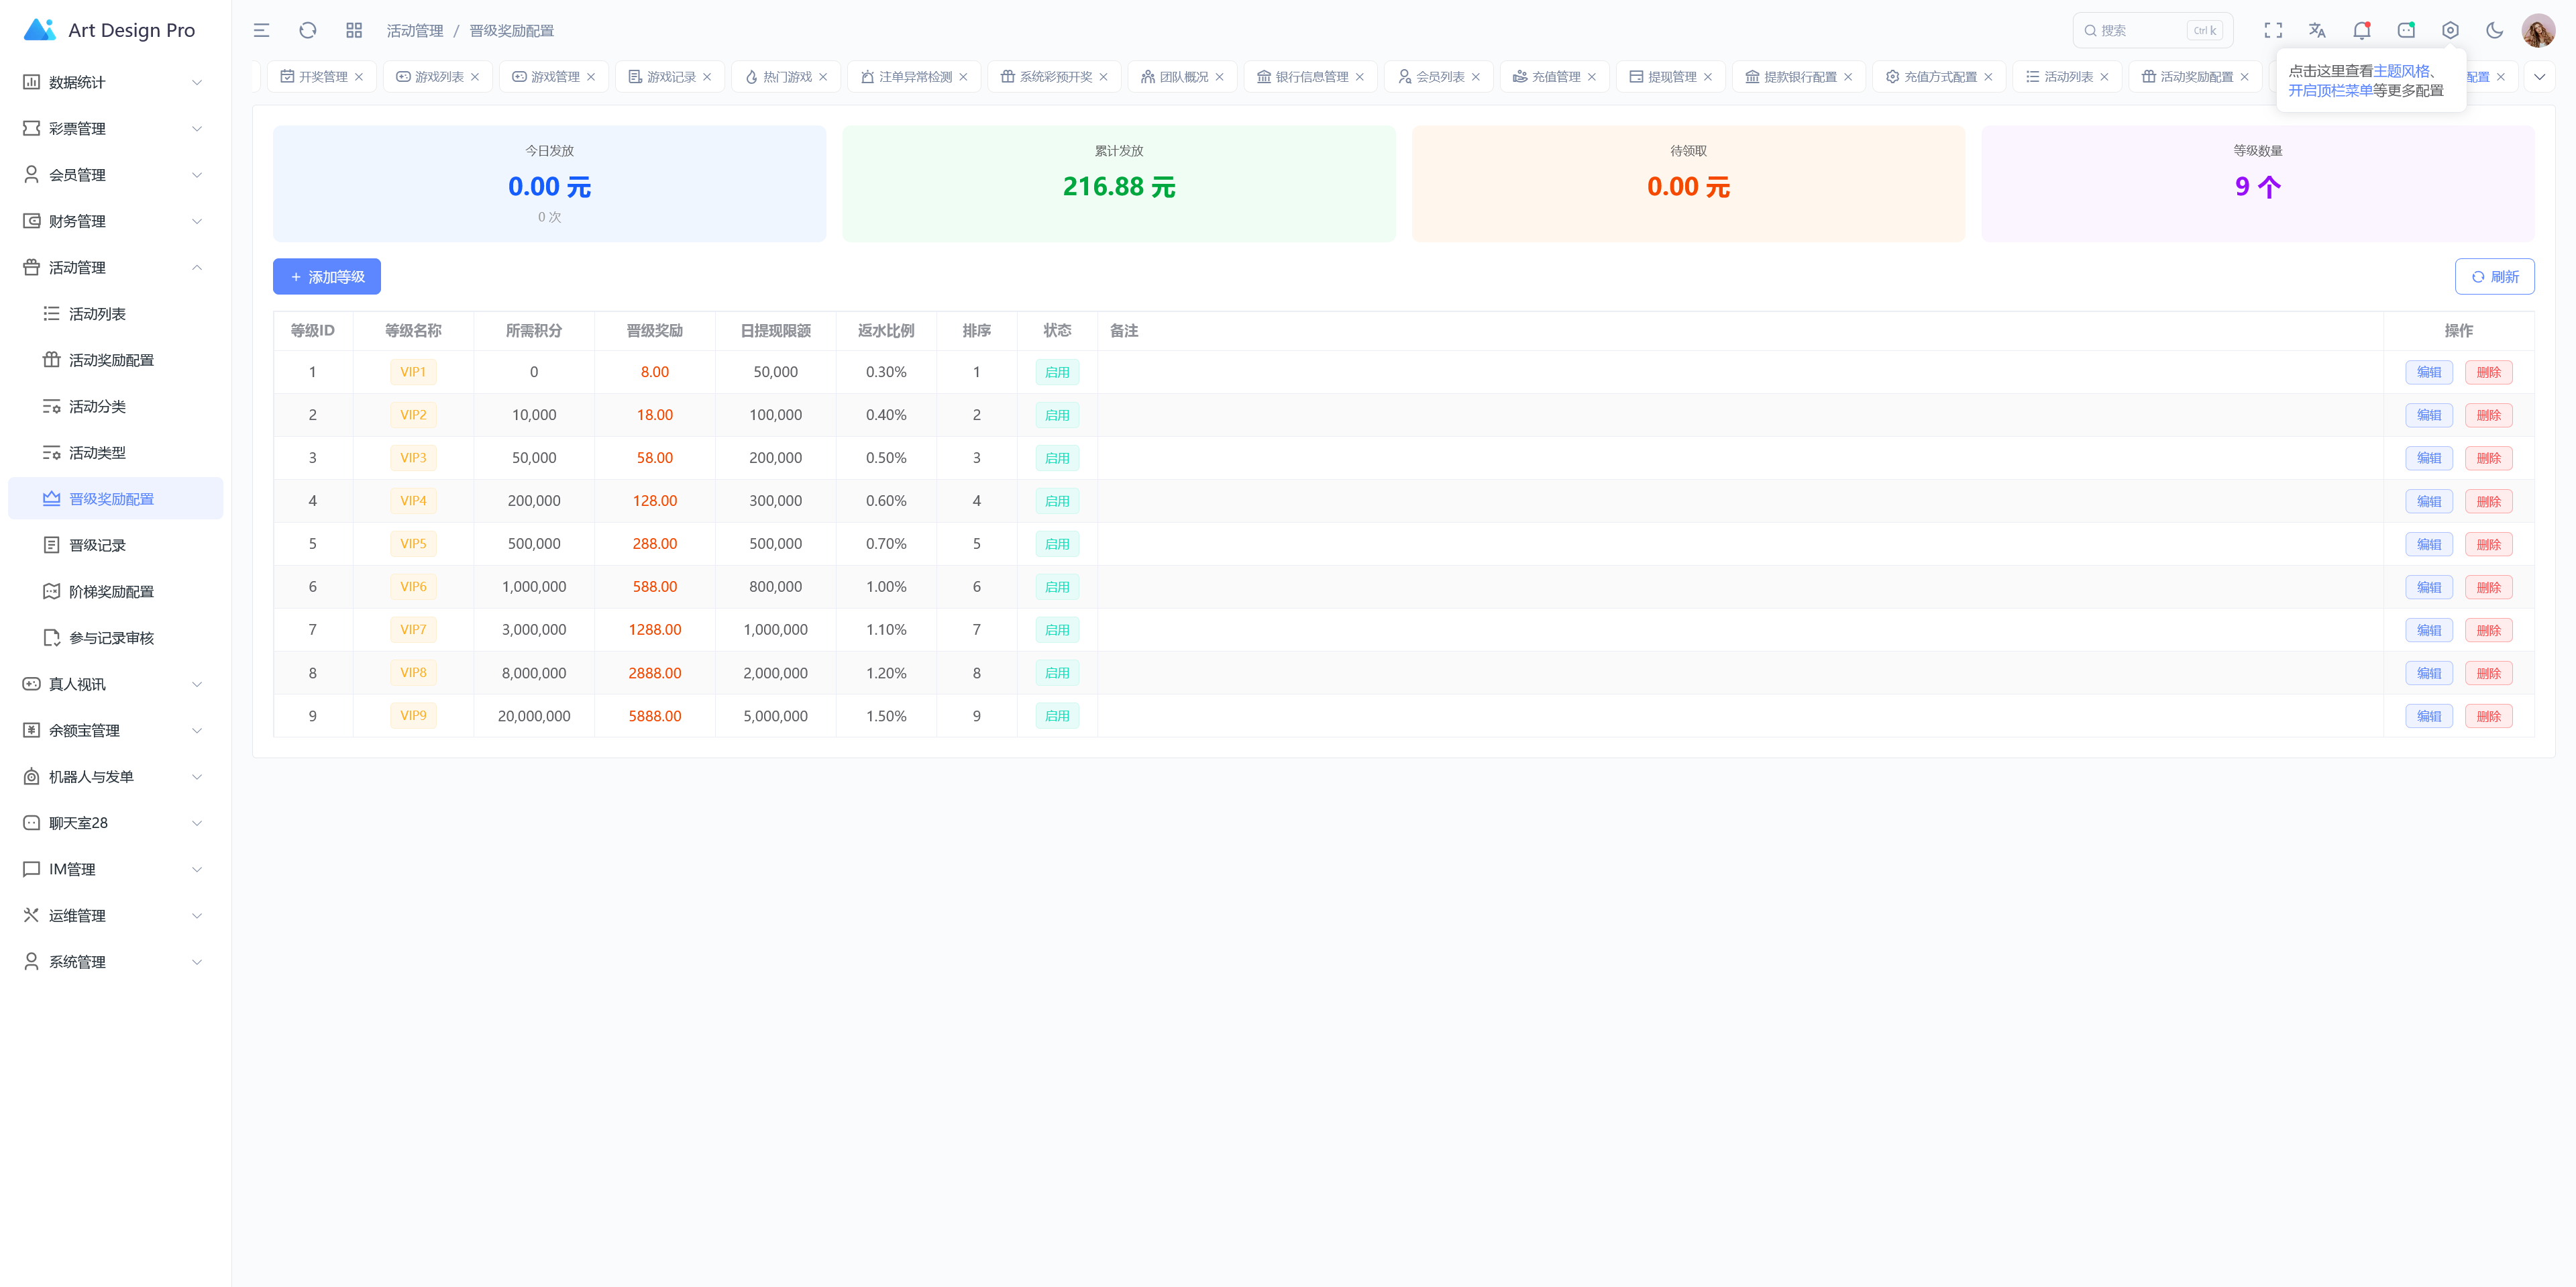
Task: Click the user avatar picture
Action: point(2537,30)
